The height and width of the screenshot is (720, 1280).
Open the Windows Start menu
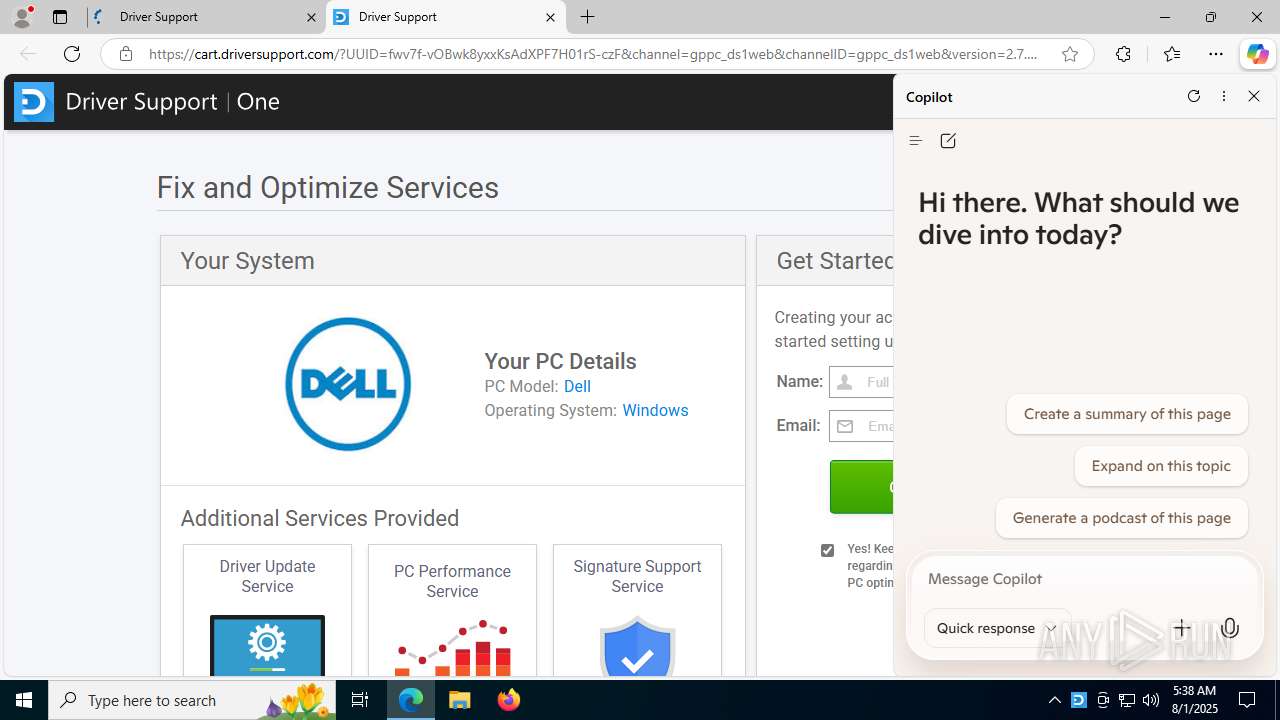click(x=24, y=700)
